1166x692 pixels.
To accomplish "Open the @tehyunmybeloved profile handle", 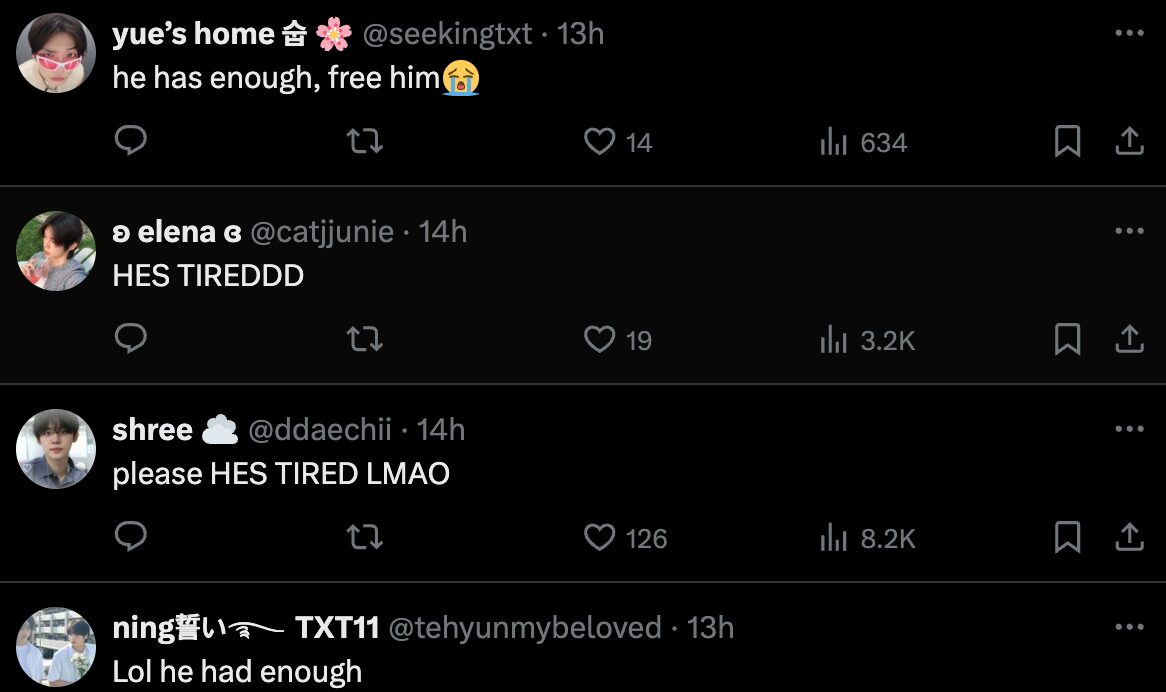I will click(524, 628).
